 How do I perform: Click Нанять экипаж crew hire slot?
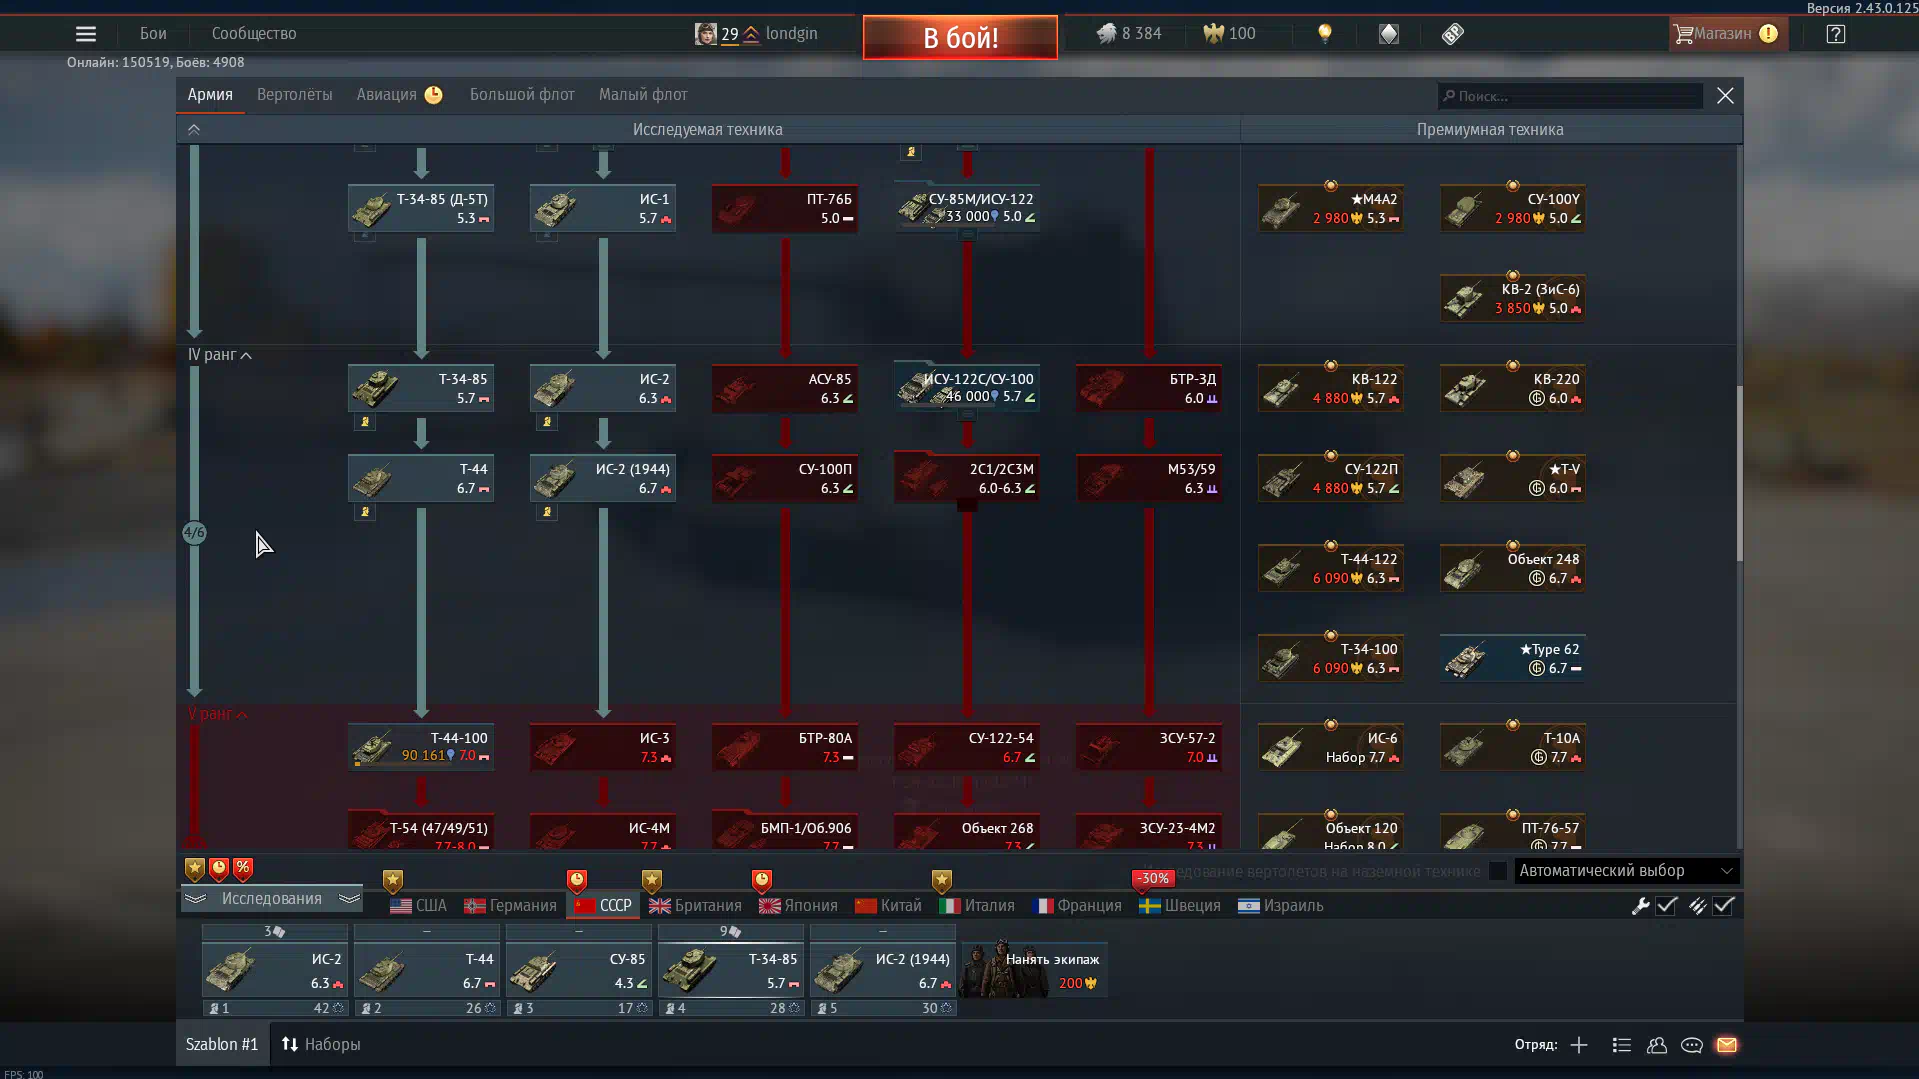1034,969
